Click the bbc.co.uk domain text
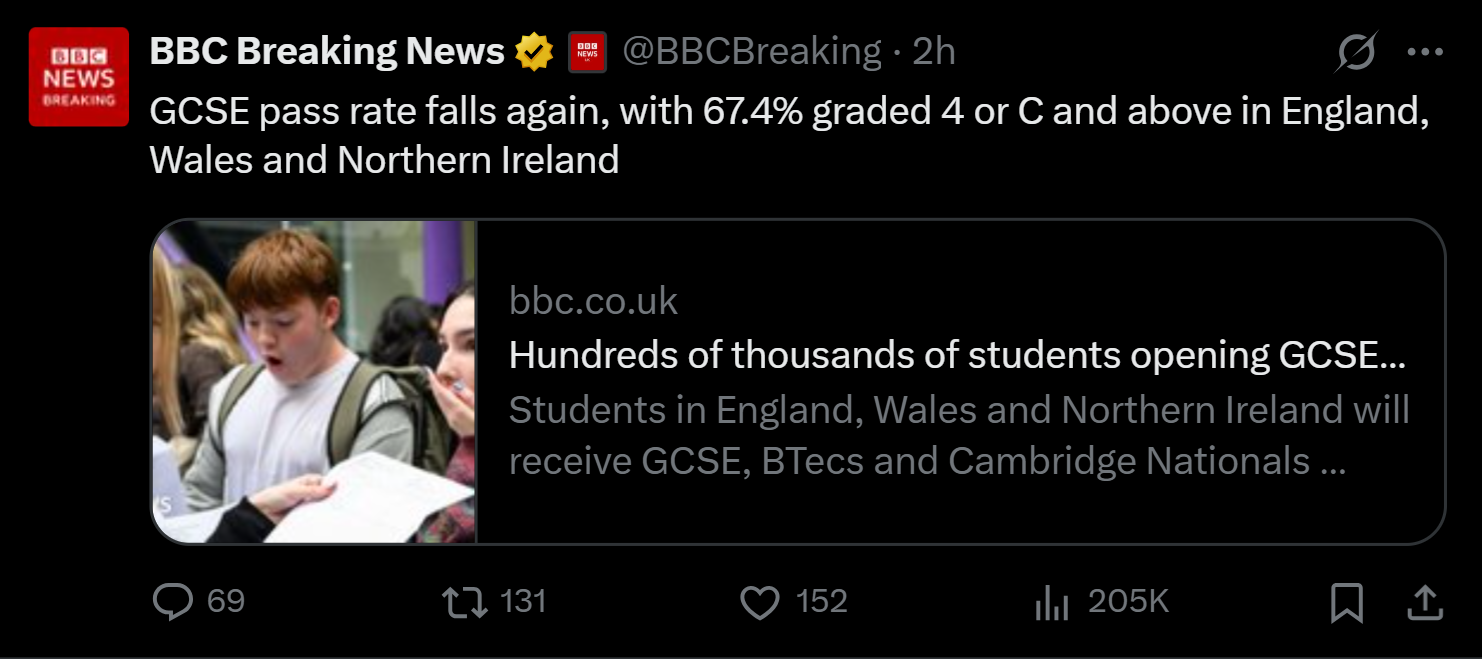1482x659 pixels. pos(593,301)
